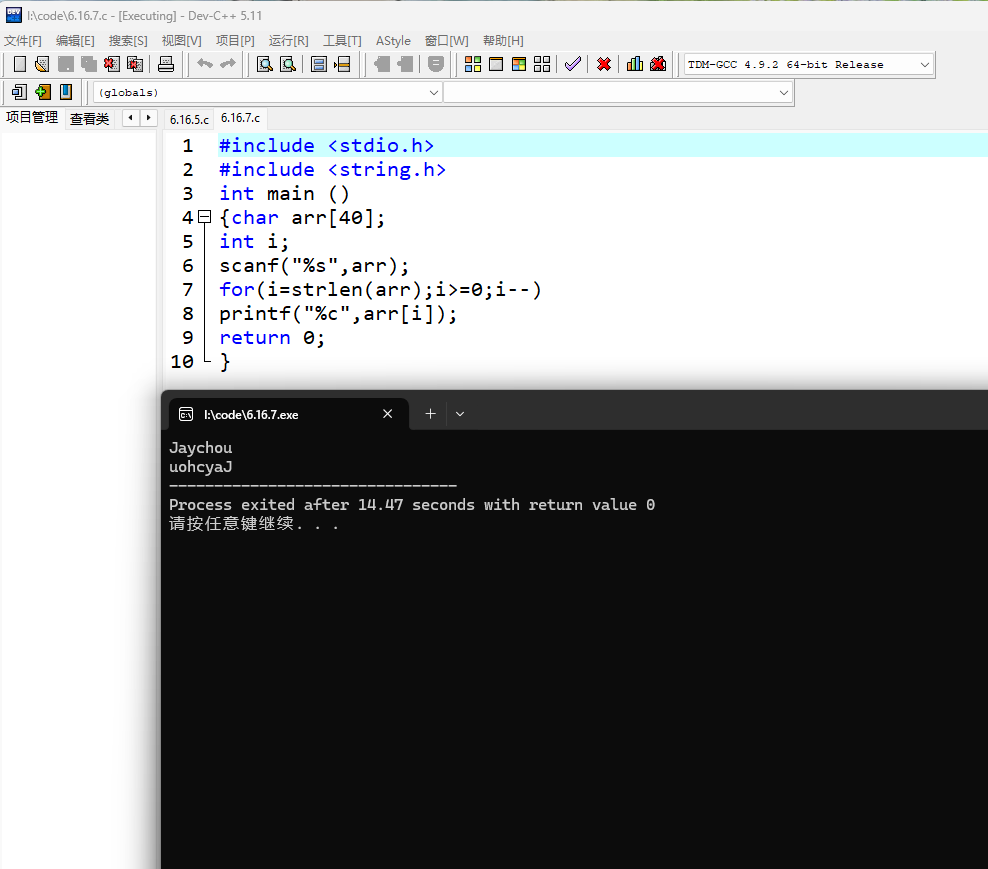Open the AStyle menu
988x869 pixels.
point(393,41)
